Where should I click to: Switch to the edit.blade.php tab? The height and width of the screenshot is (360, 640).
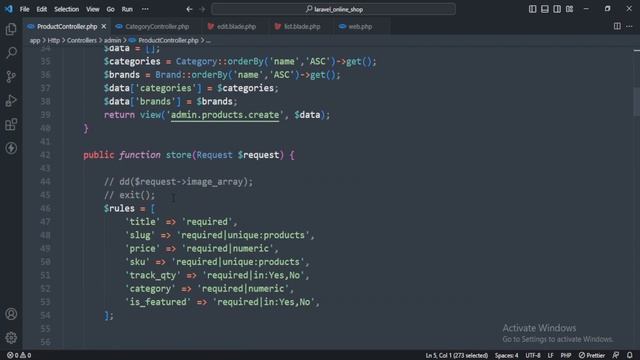(x=236, y=27)
